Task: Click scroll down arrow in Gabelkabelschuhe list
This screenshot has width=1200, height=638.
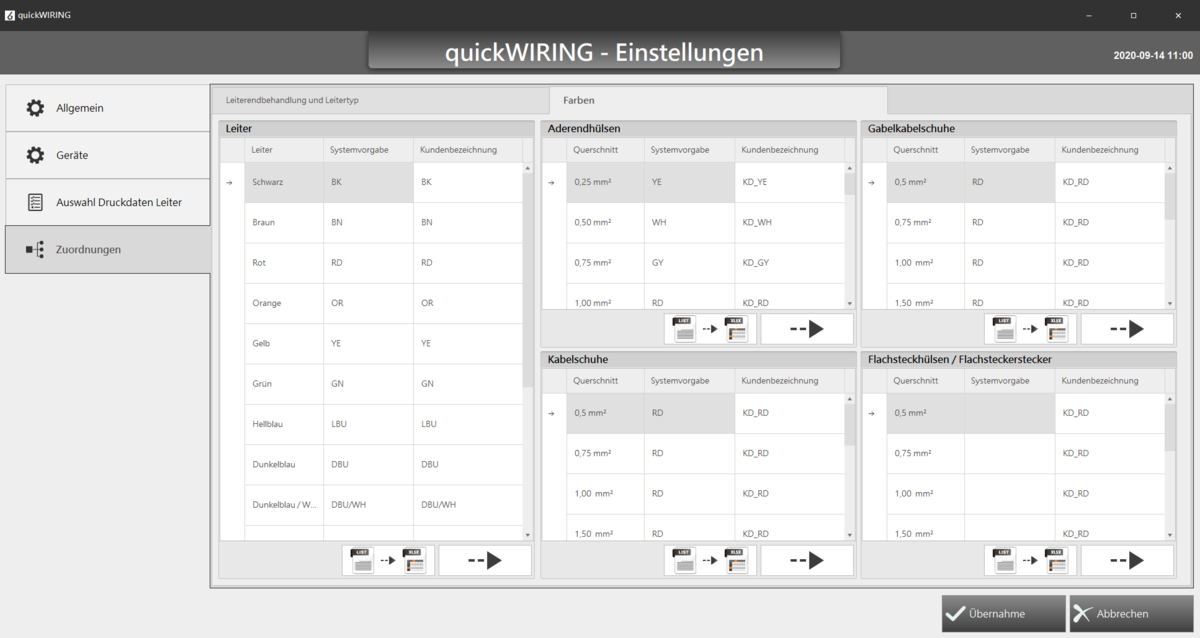Action: (x=1169, y=303)
